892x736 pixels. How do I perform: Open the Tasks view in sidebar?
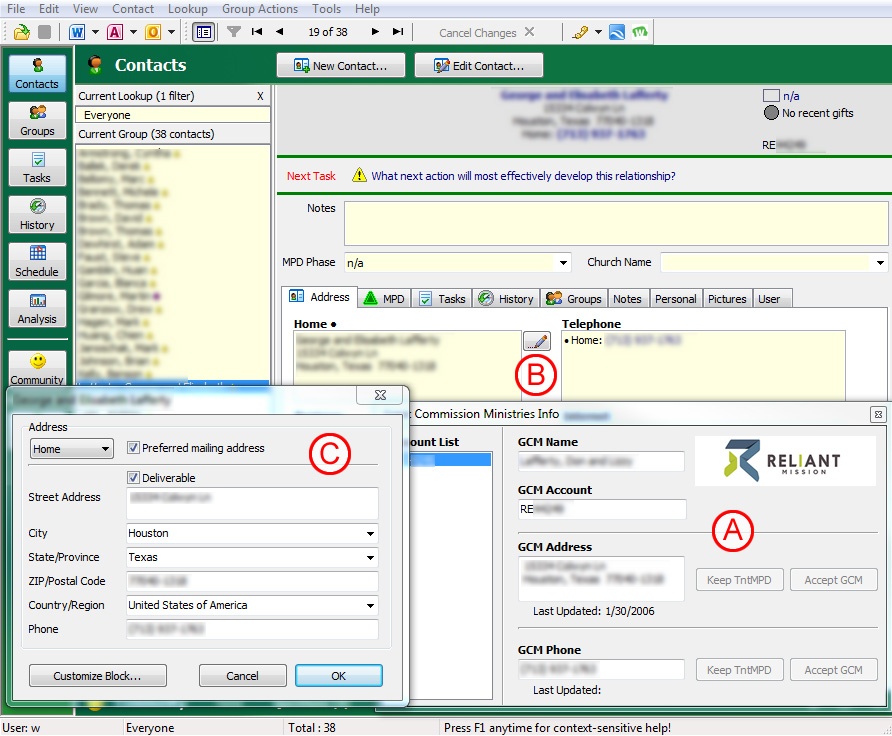(x=37, y=167)
